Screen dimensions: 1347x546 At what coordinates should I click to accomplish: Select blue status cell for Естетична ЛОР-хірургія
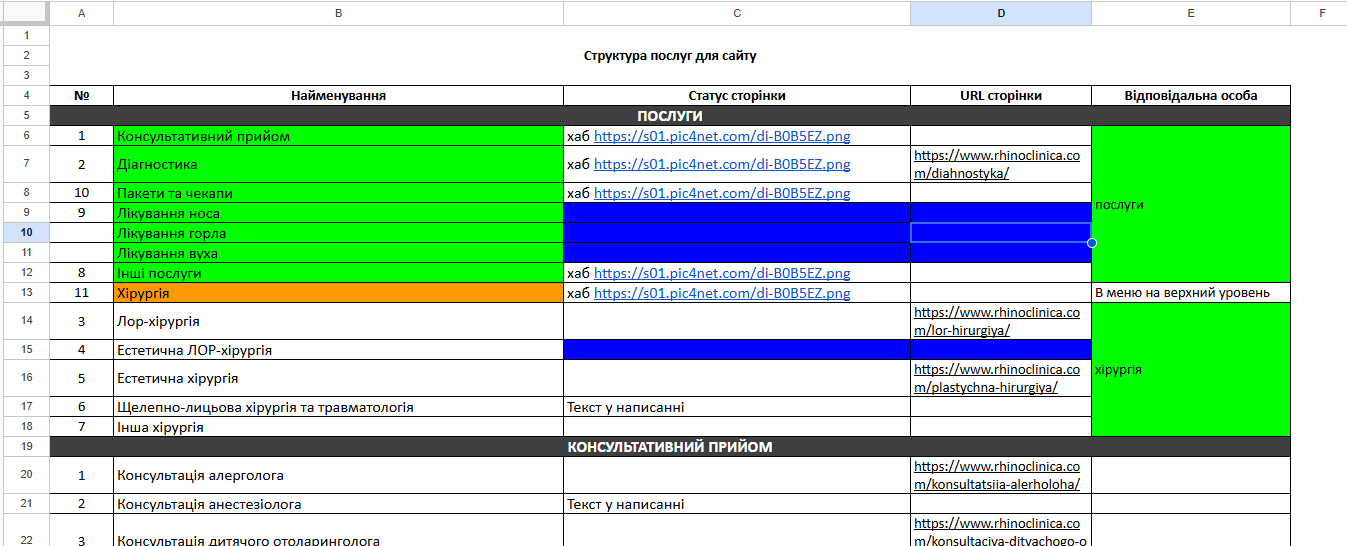click(x=737, y=350)
